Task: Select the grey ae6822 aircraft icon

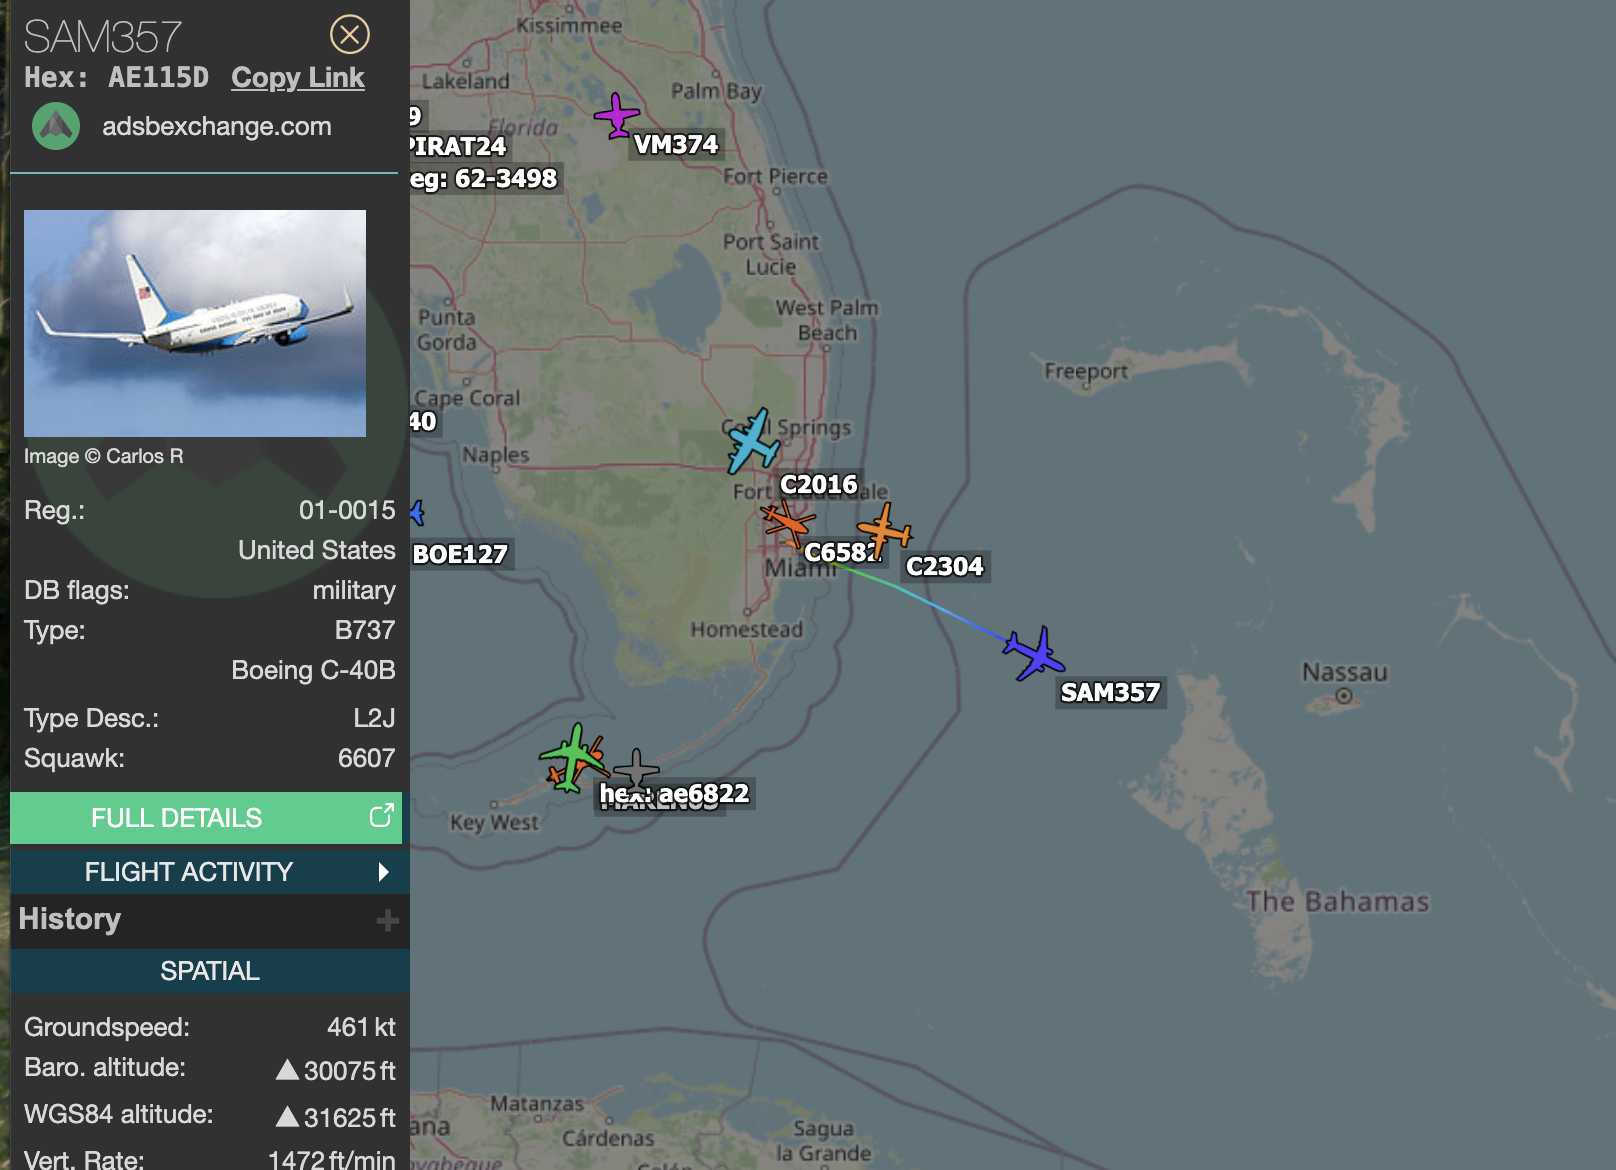Action: tap(636, 772)
